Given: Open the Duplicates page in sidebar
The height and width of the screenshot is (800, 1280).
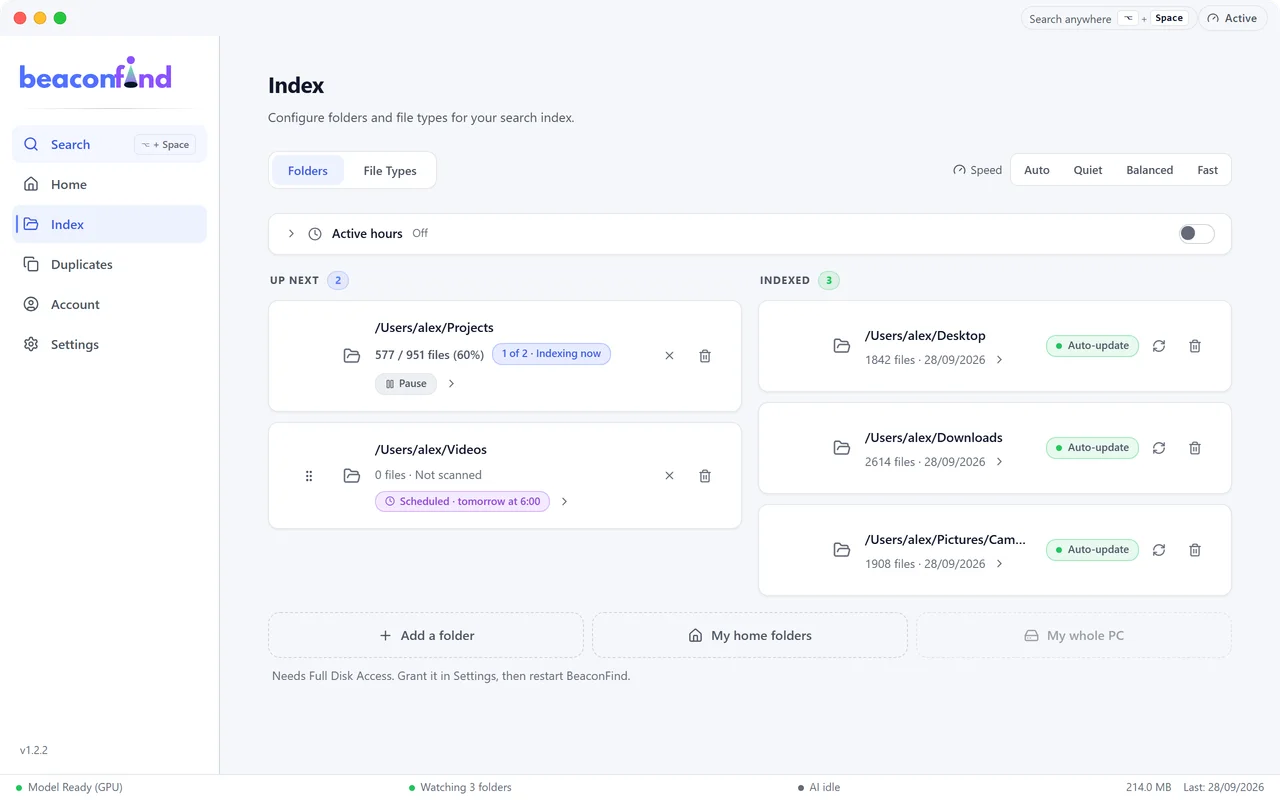Looking at the screenshot, I should coord(110,265).
